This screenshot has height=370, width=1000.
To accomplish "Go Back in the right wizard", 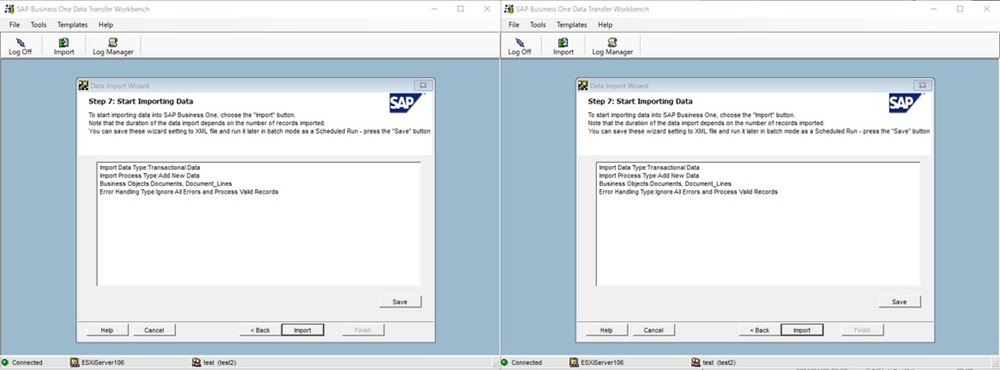I will [760, 330].
